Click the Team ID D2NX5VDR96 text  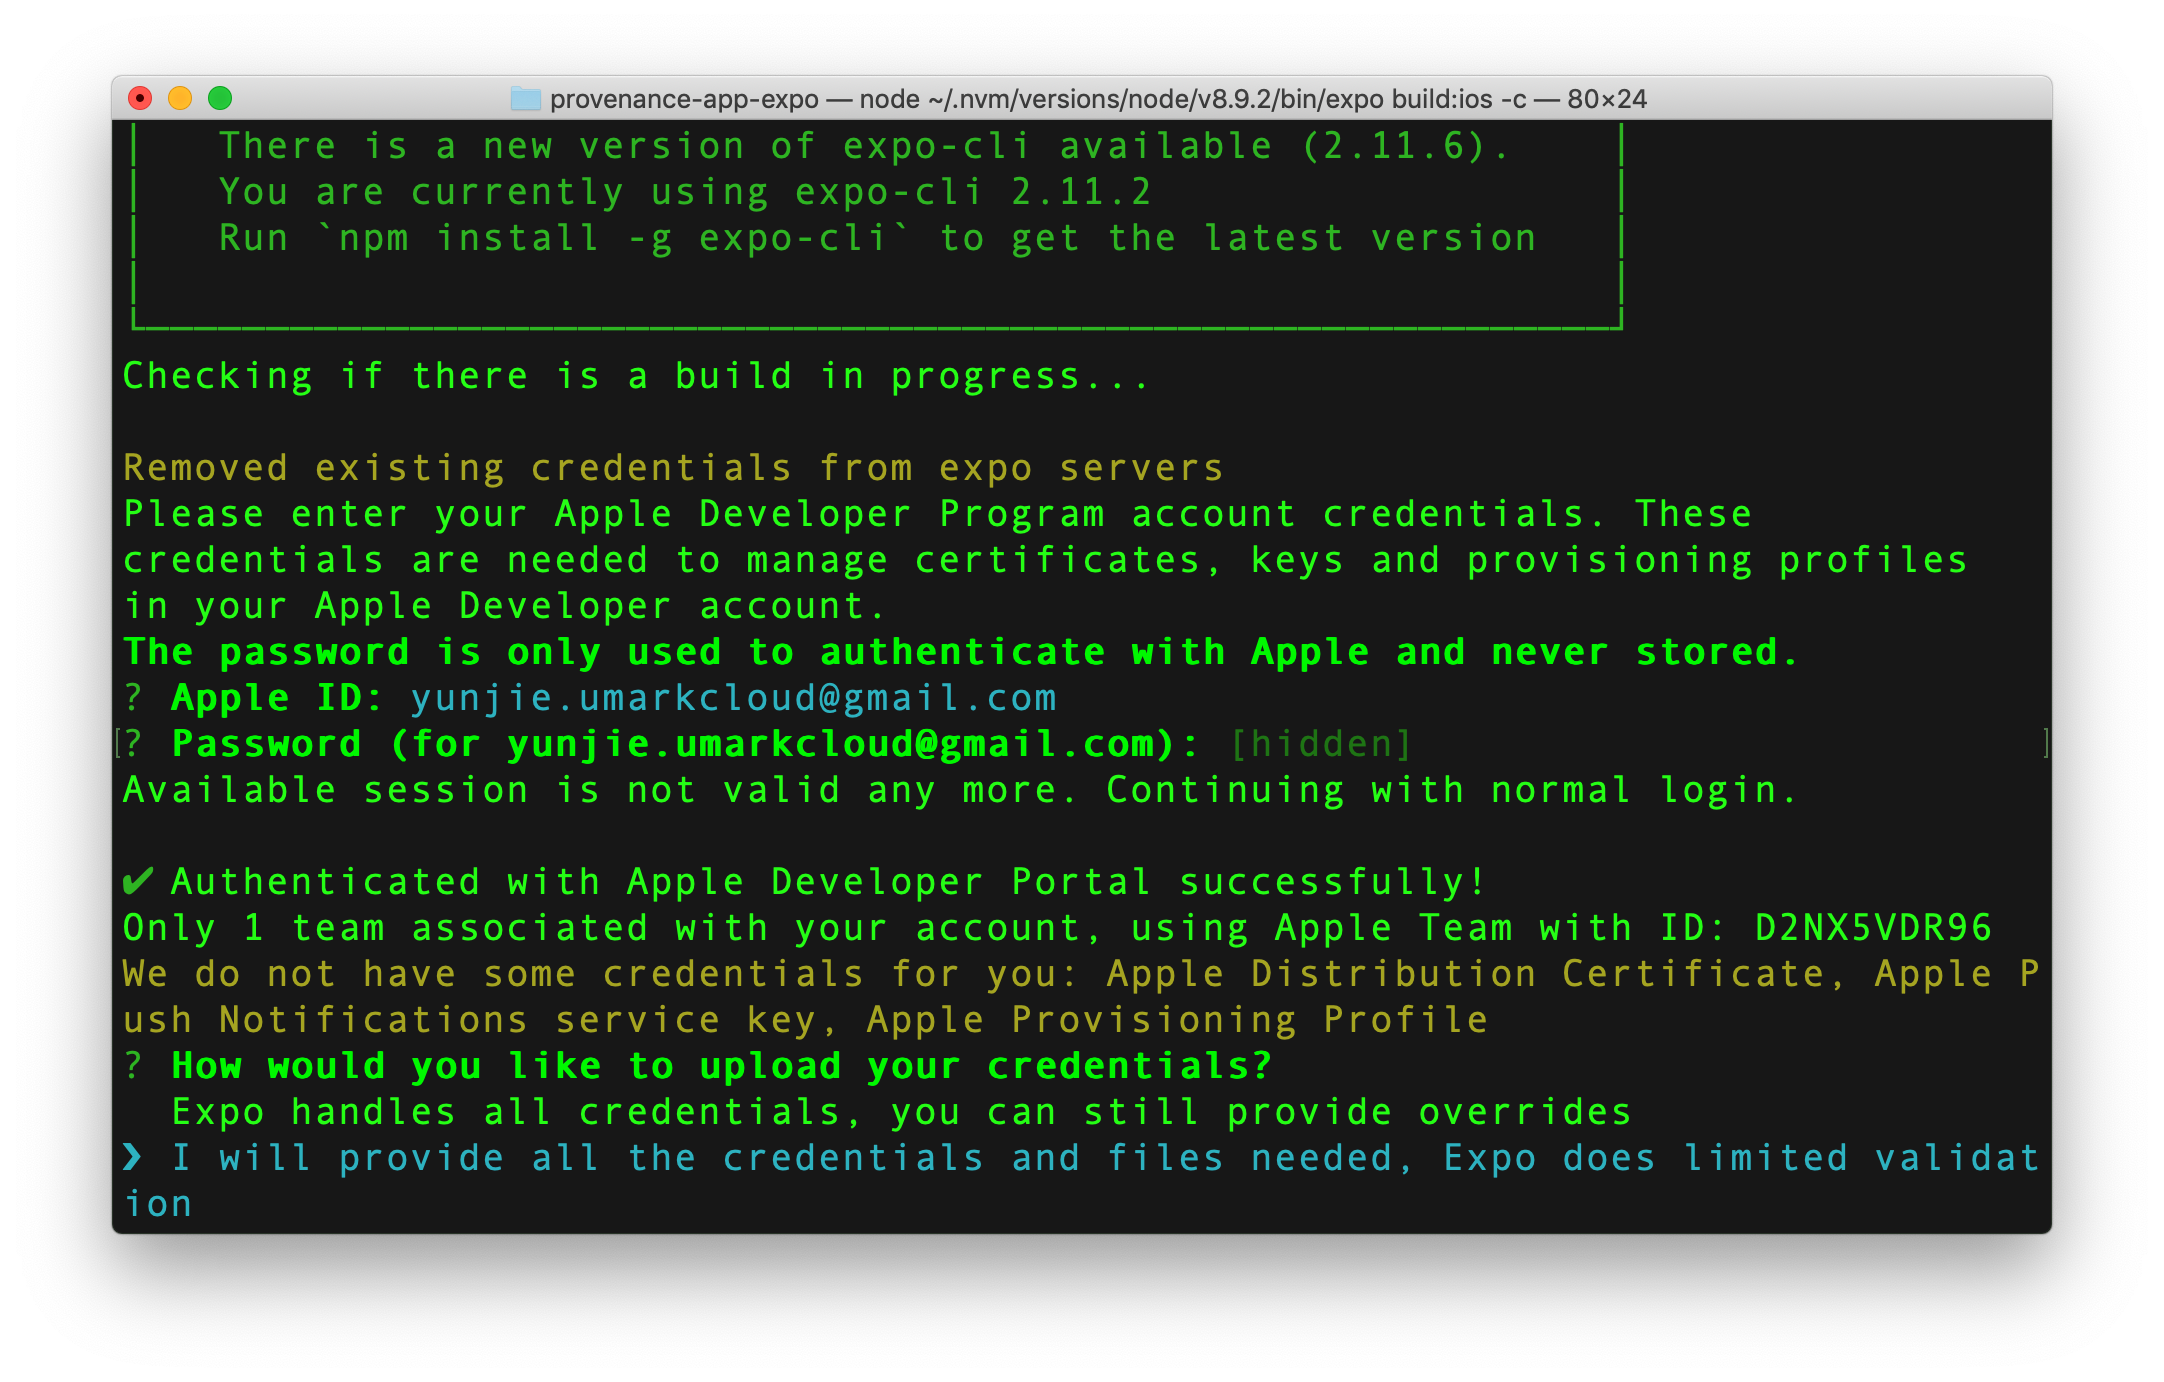tap(1873, 928)
